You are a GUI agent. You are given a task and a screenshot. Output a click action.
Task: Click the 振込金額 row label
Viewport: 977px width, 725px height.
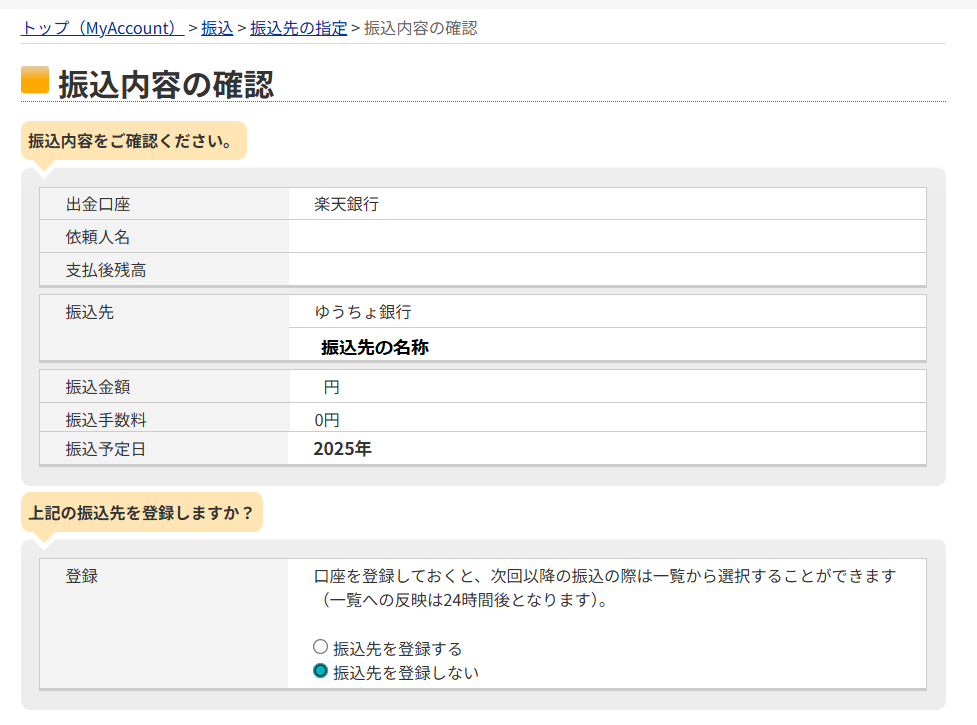(98, 387)
